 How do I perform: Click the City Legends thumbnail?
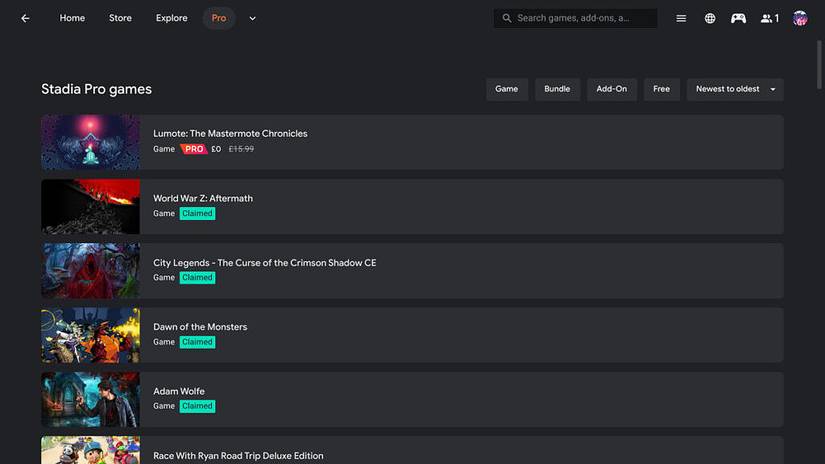pyautogui.click(x=90, y=271)
